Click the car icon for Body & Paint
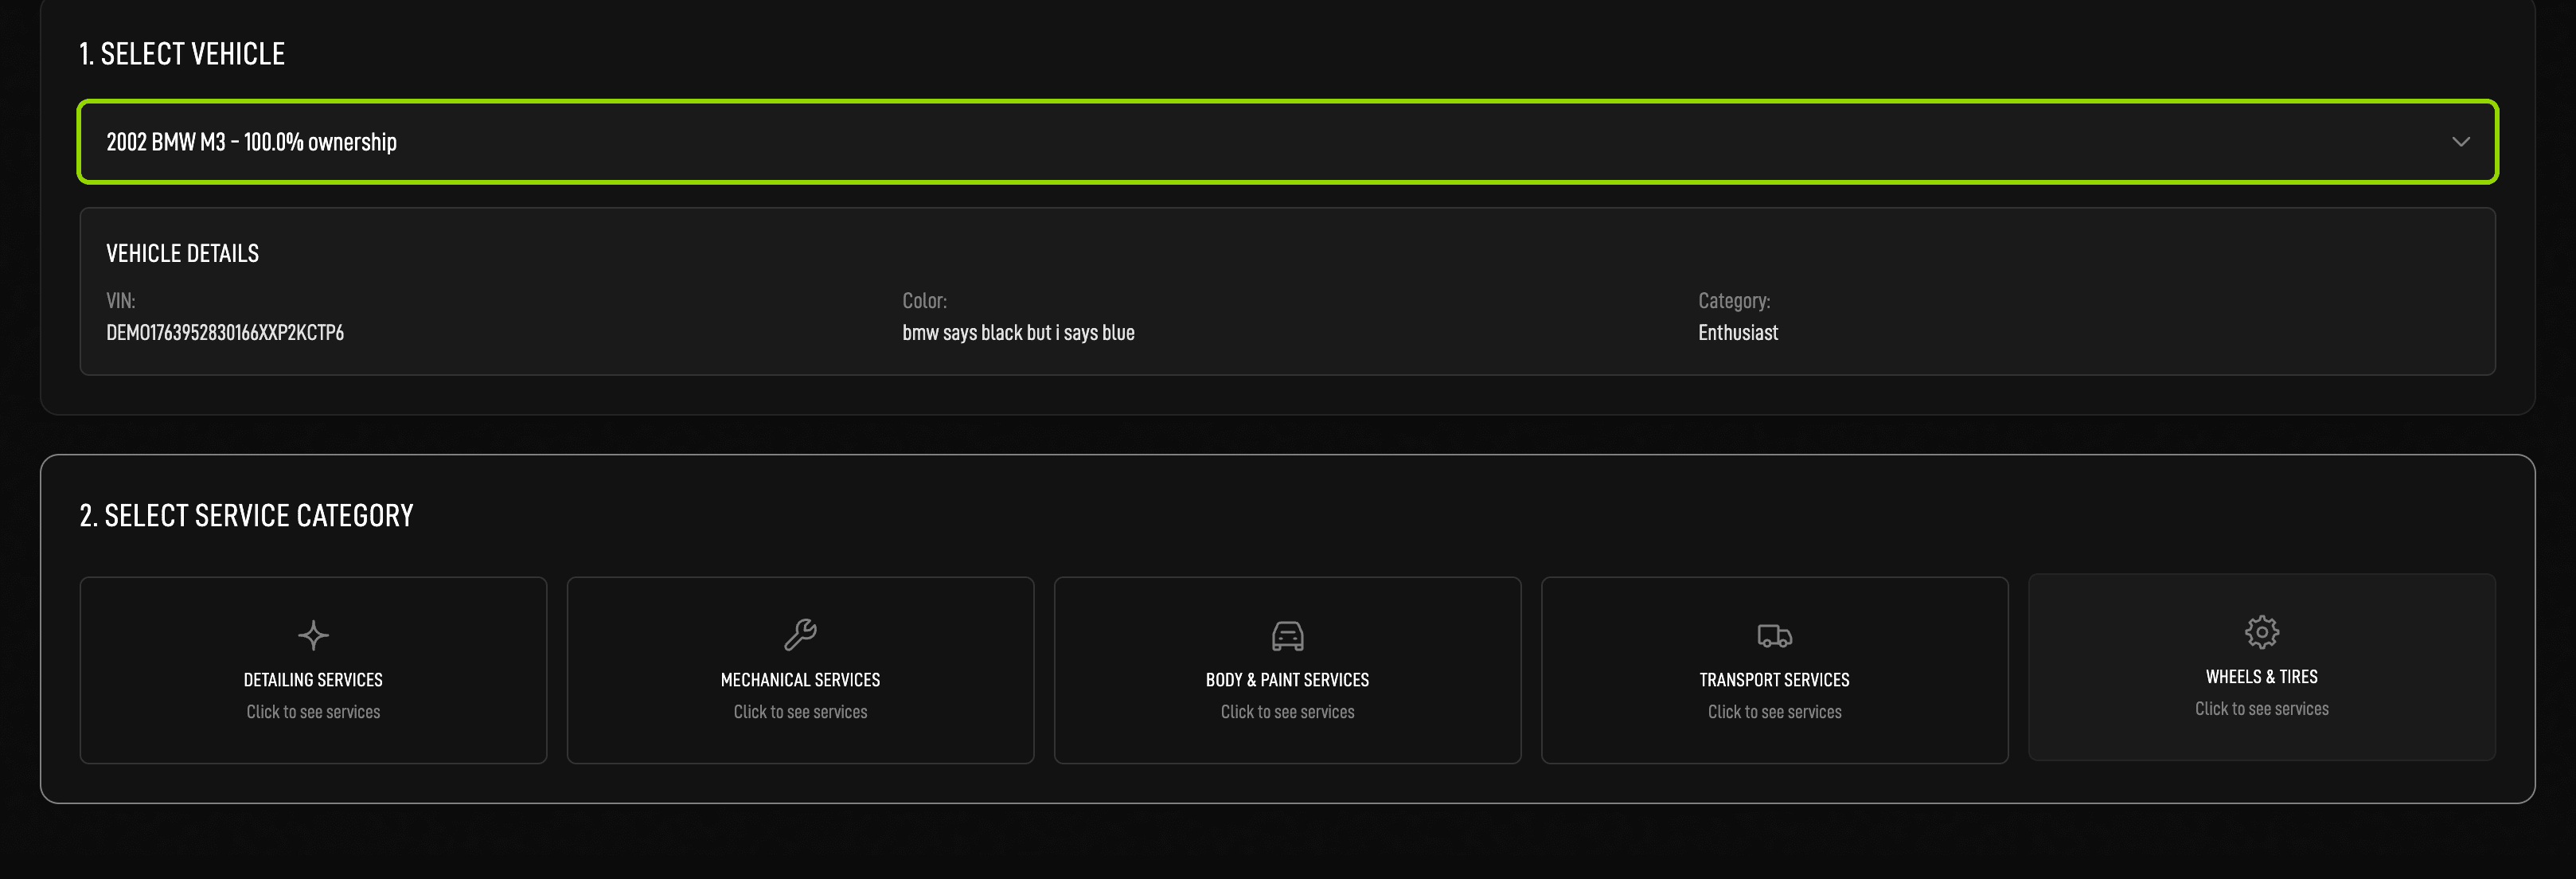 click(1287, 635)
